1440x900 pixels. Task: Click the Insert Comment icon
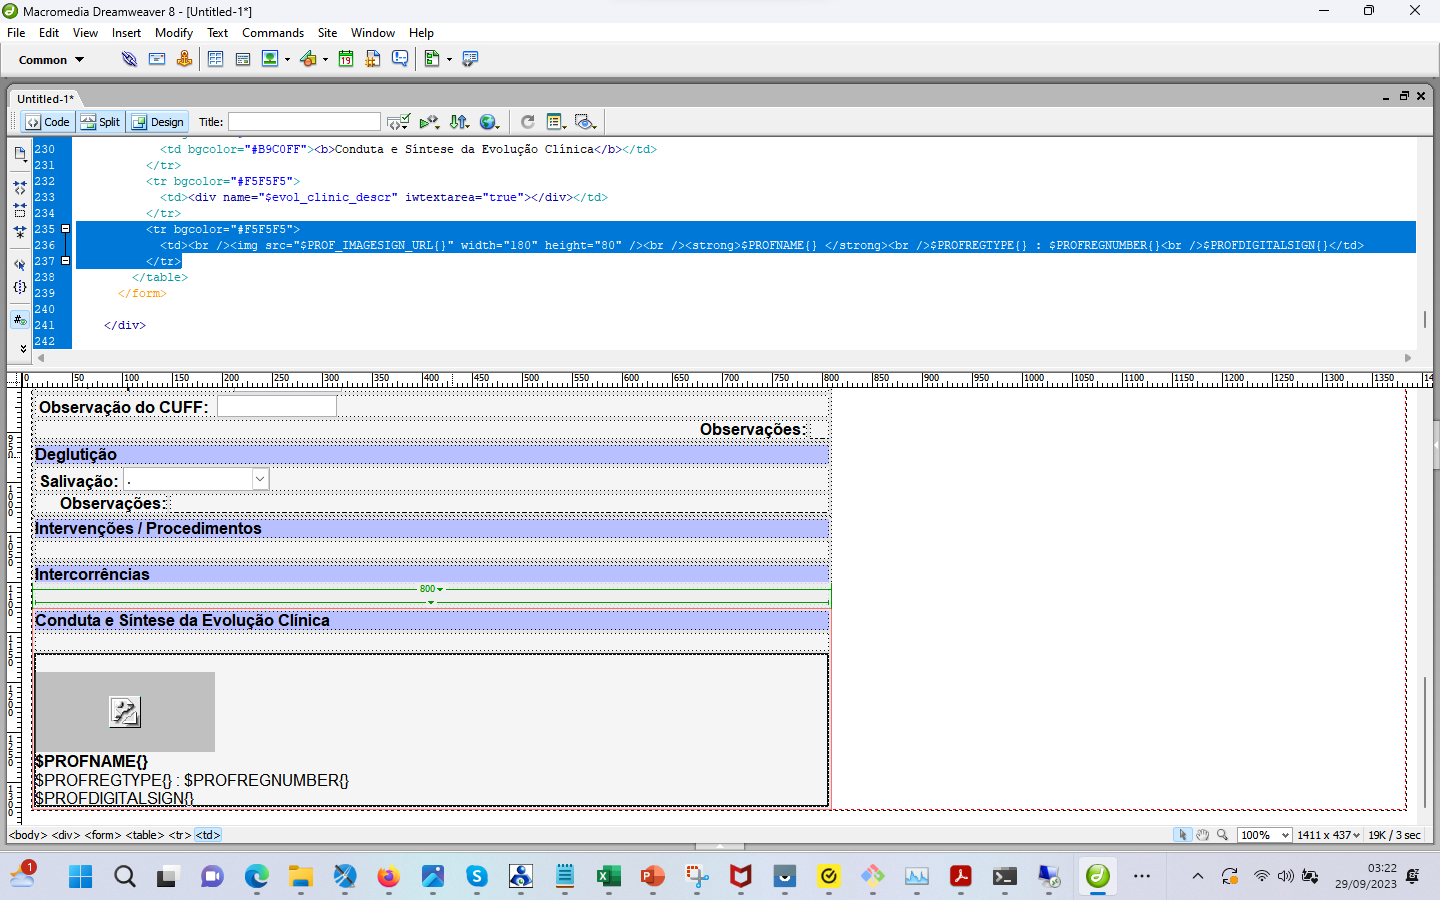pos(400,59)
